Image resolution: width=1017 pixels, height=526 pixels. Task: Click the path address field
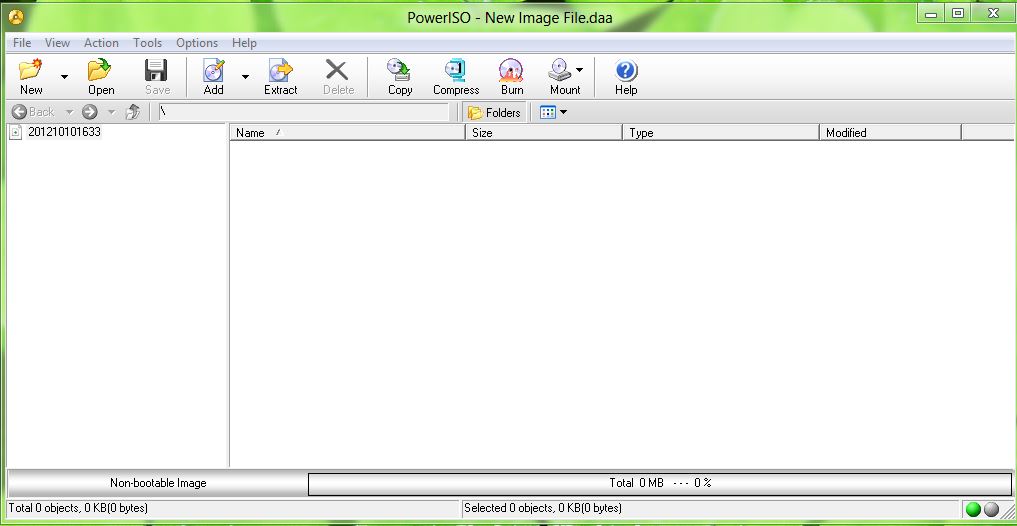pos(304,112)
